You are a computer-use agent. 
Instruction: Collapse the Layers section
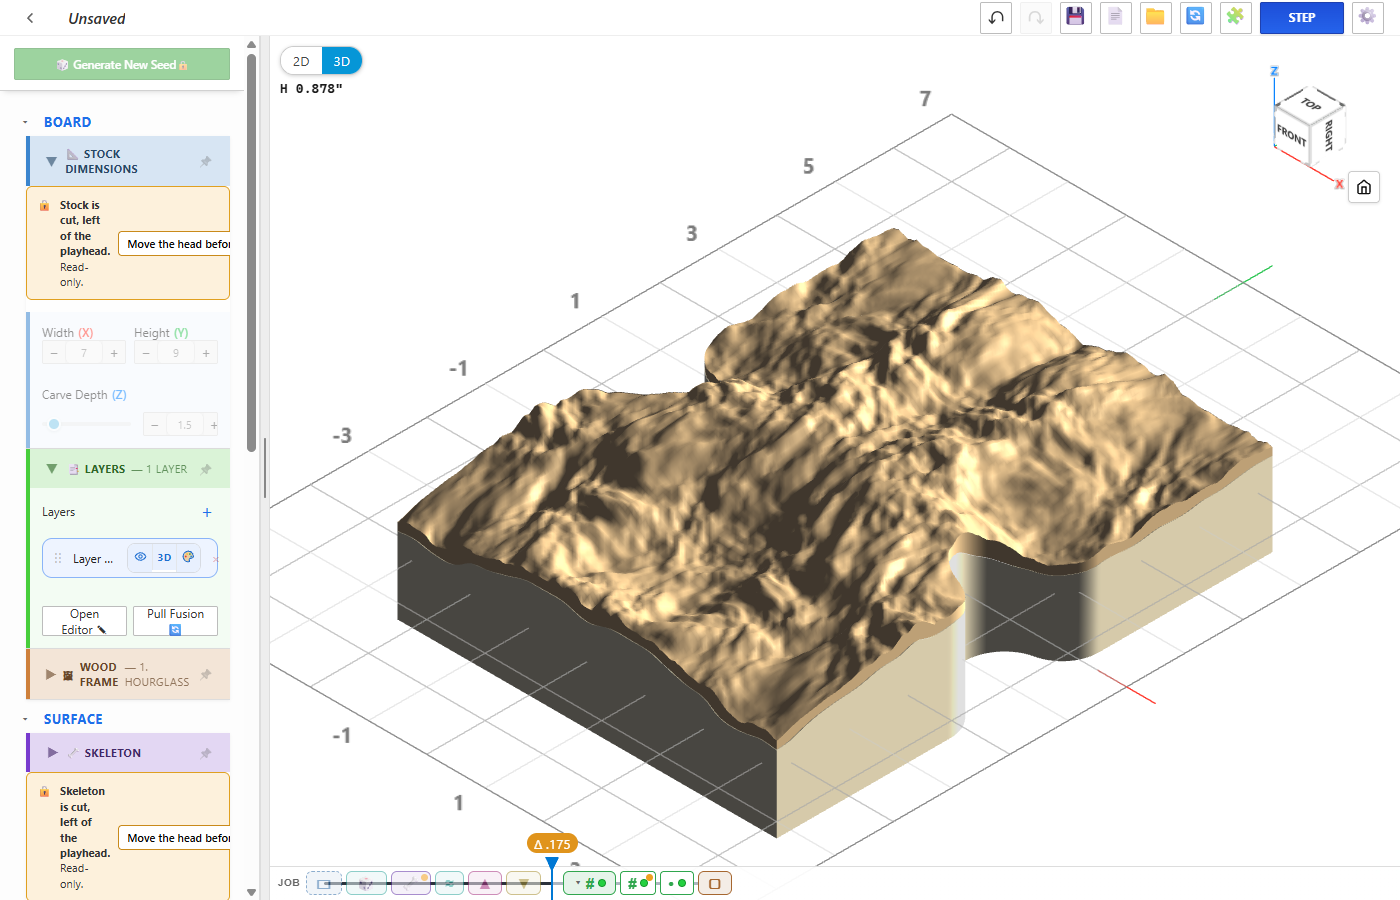tap(51, 469)
